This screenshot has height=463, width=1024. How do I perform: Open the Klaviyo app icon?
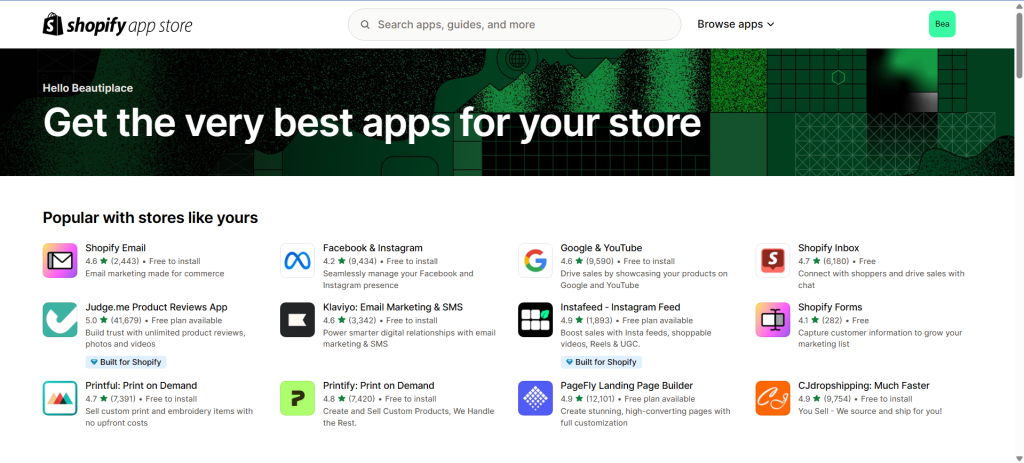297,319
